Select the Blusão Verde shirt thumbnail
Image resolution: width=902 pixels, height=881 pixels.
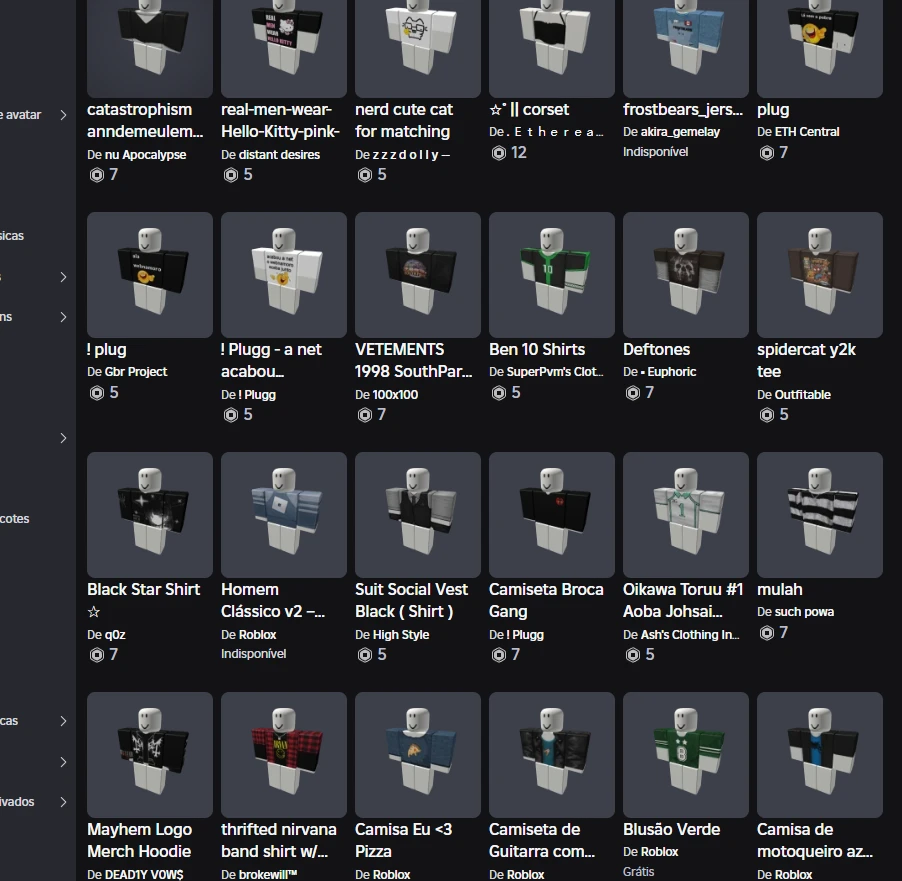coord(686,754)
